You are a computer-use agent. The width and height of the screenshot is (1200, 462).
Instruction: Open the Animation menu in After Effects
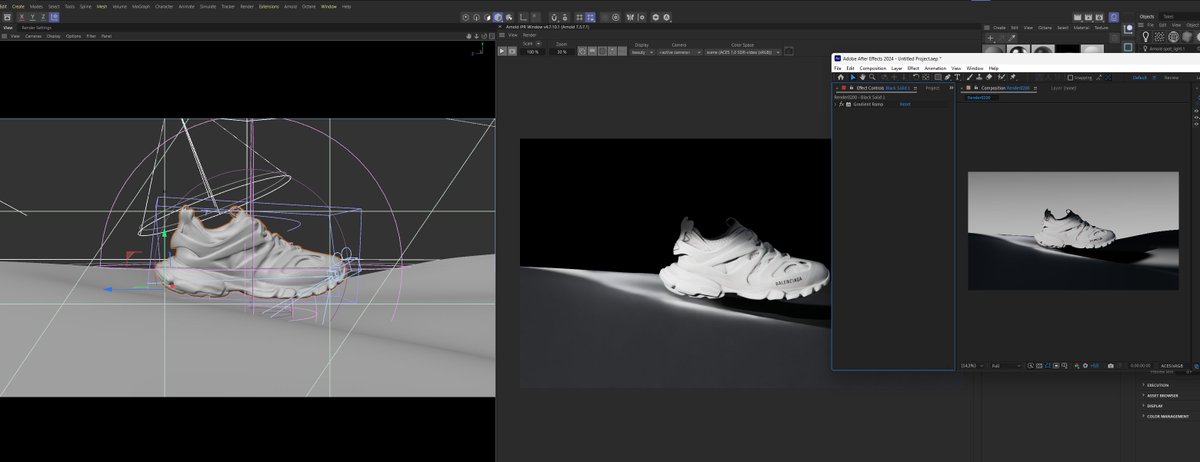click(x=935, y=68)
